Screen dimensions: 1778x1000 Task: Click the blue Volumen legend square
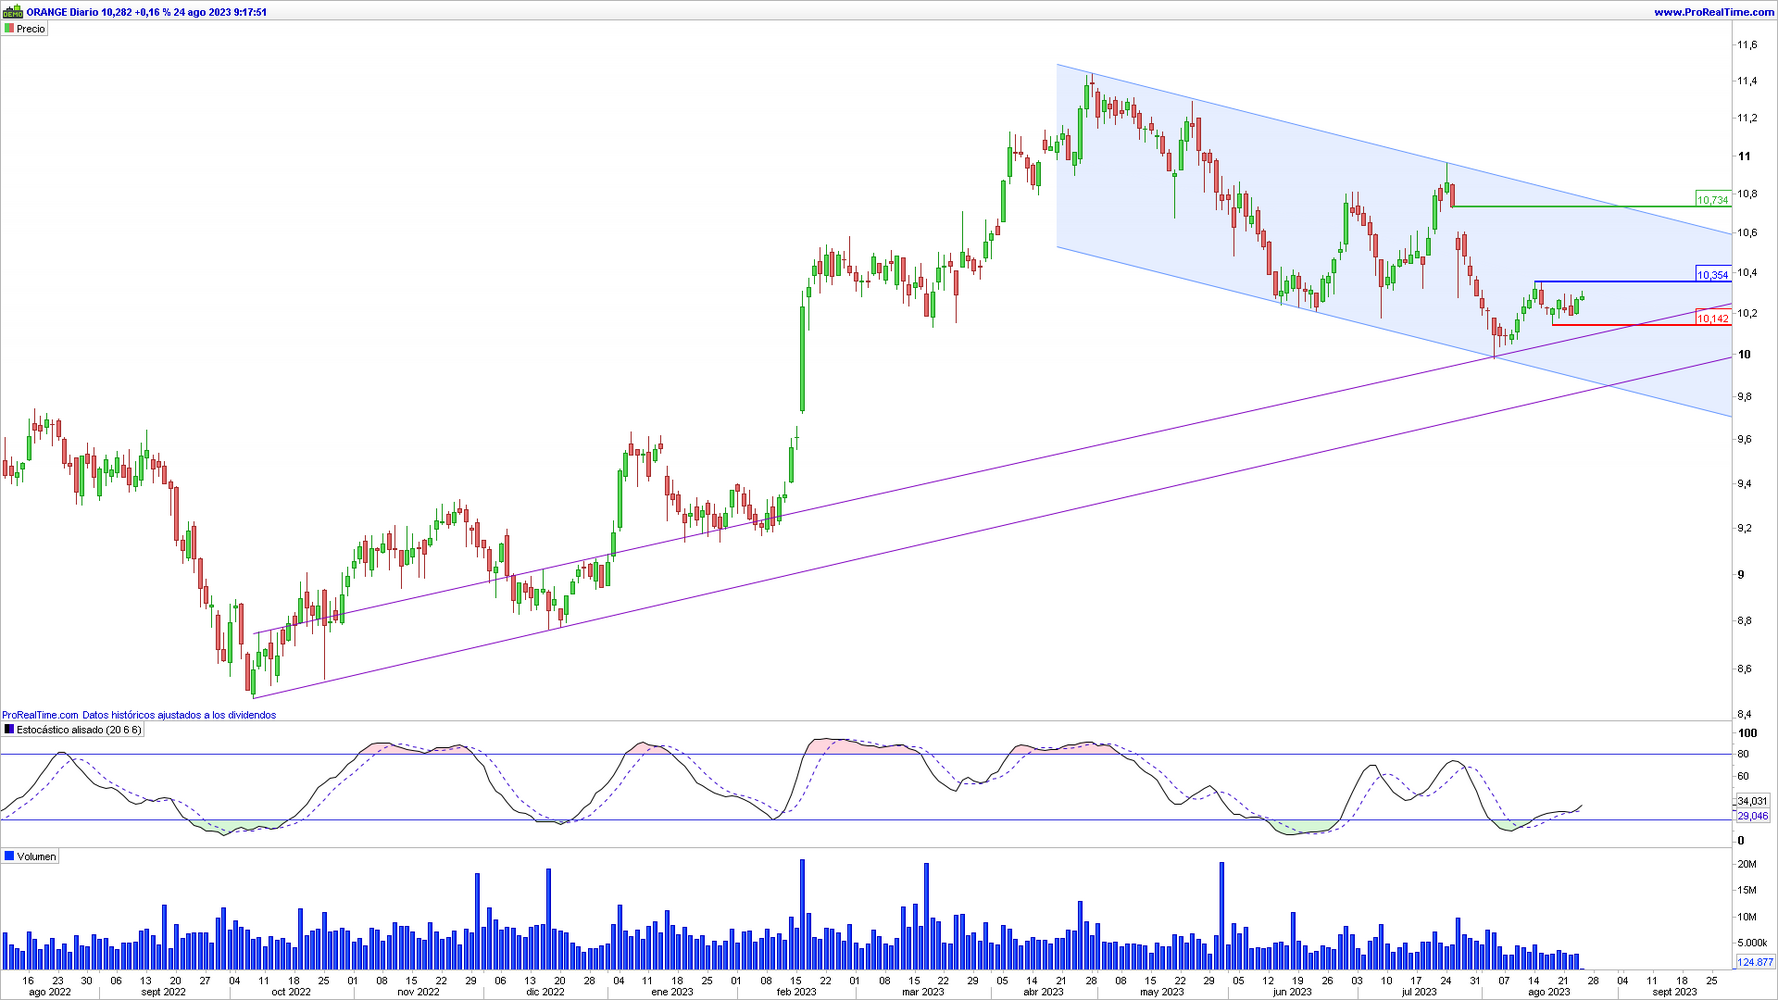pyautogui.click(x=9, y=857)
